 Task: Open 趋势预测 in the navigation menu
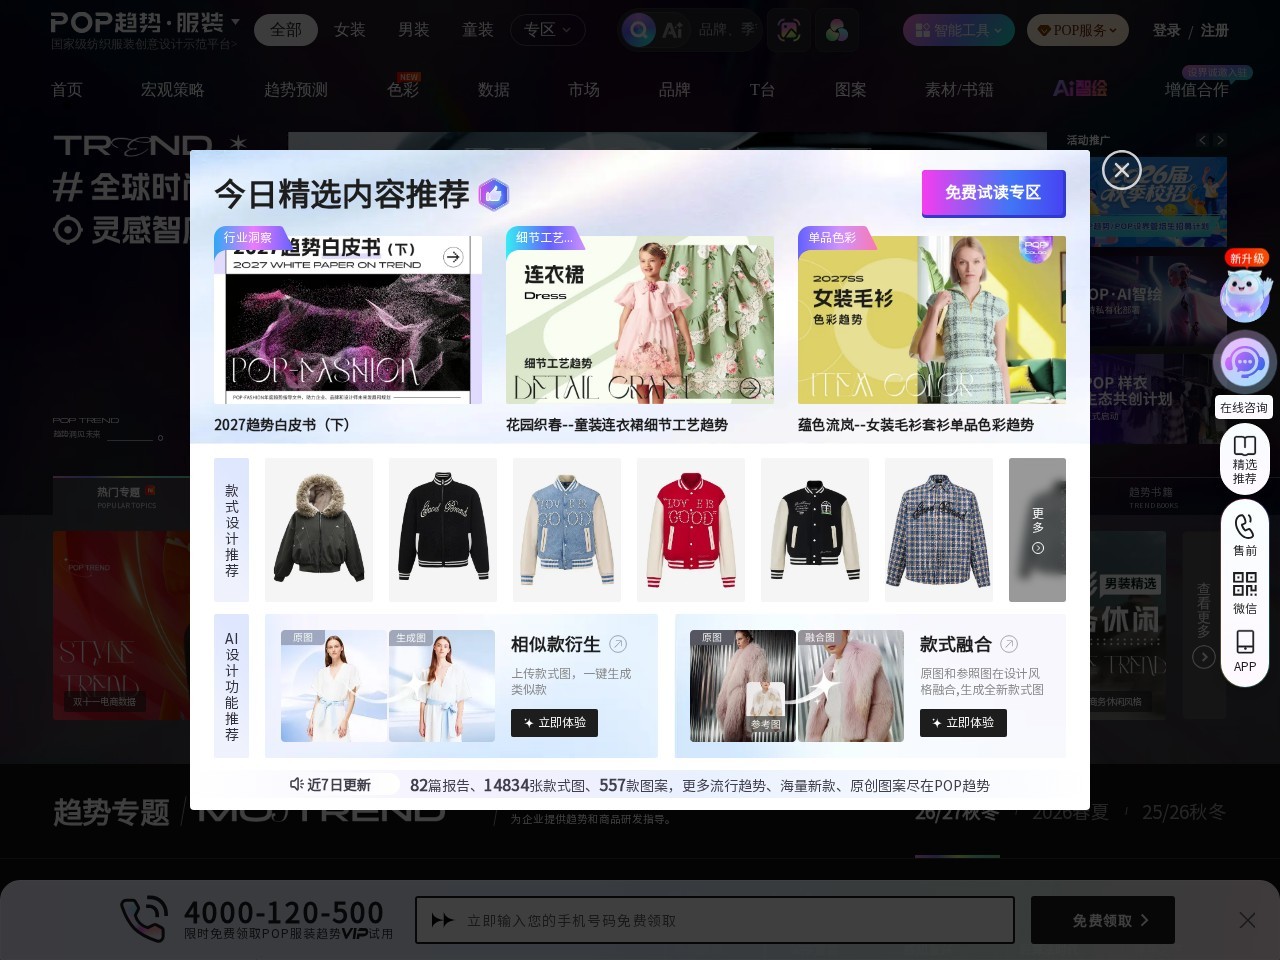click(295, 89)
